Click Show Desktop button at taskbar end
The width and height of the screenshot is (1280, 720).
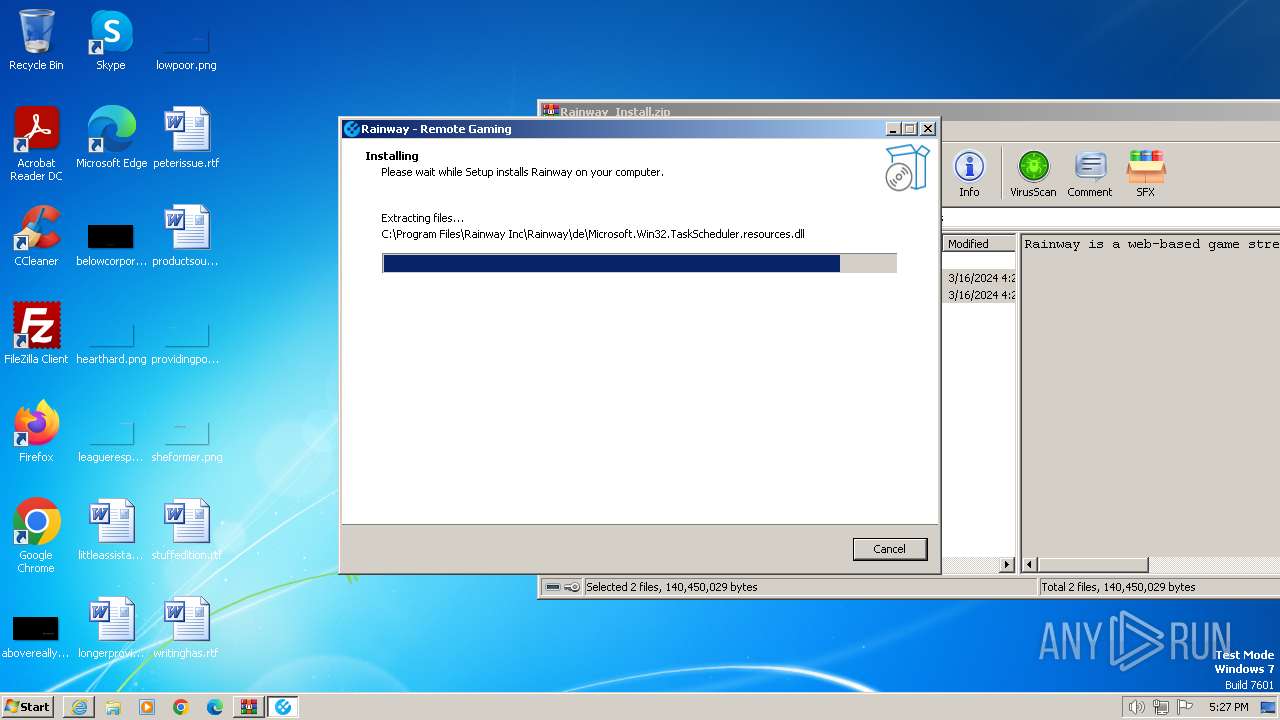[x=1269, y=707]
